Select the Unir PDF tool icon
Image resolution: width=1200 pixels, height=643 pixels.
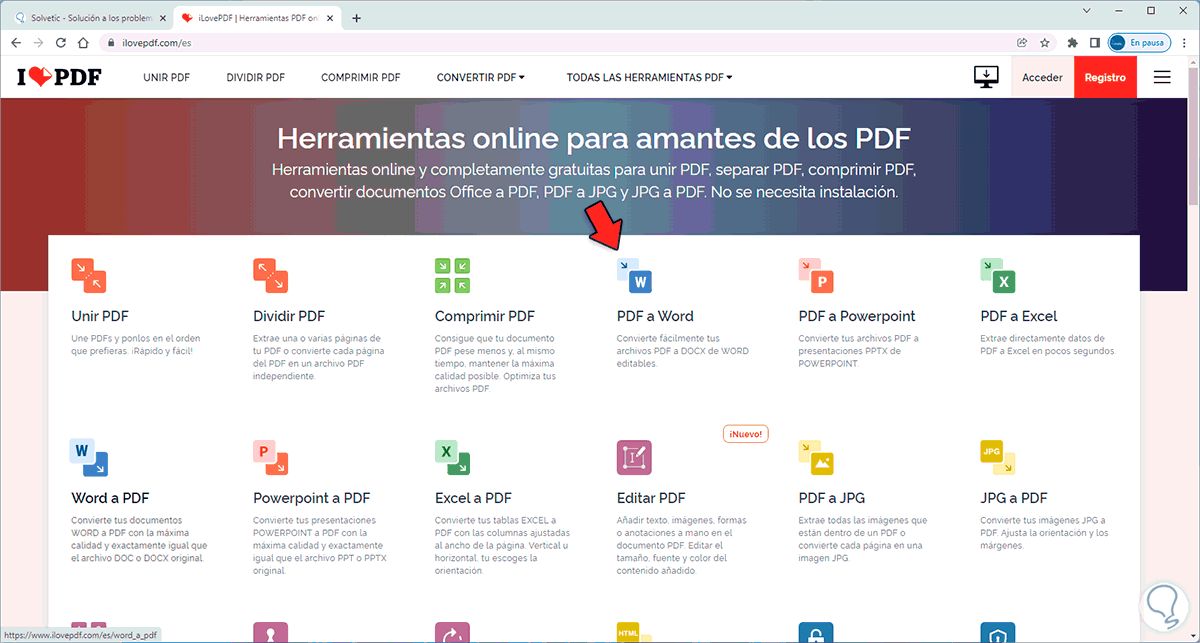pos(88,276)
